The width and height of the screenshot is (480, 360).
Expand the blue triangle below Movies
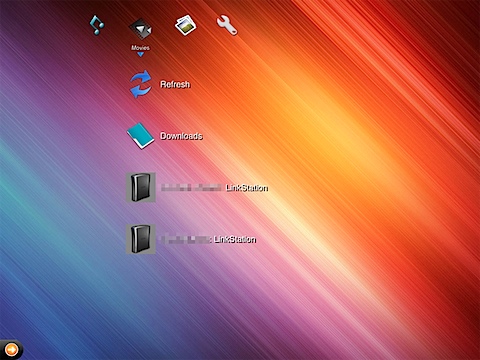pos(141,54)
